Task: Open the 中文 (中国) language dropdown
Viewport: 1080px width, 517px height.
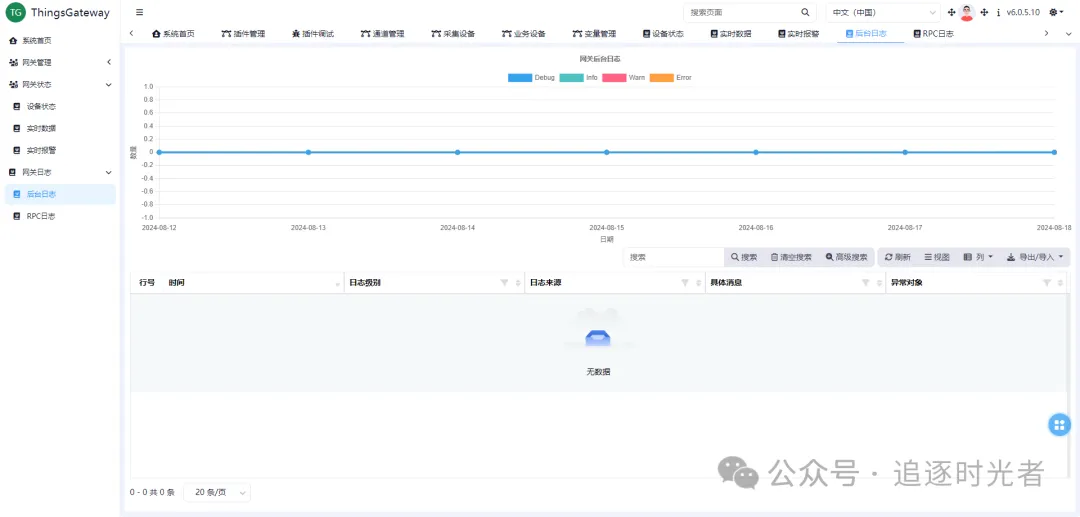Action: (x=883, y=12)
